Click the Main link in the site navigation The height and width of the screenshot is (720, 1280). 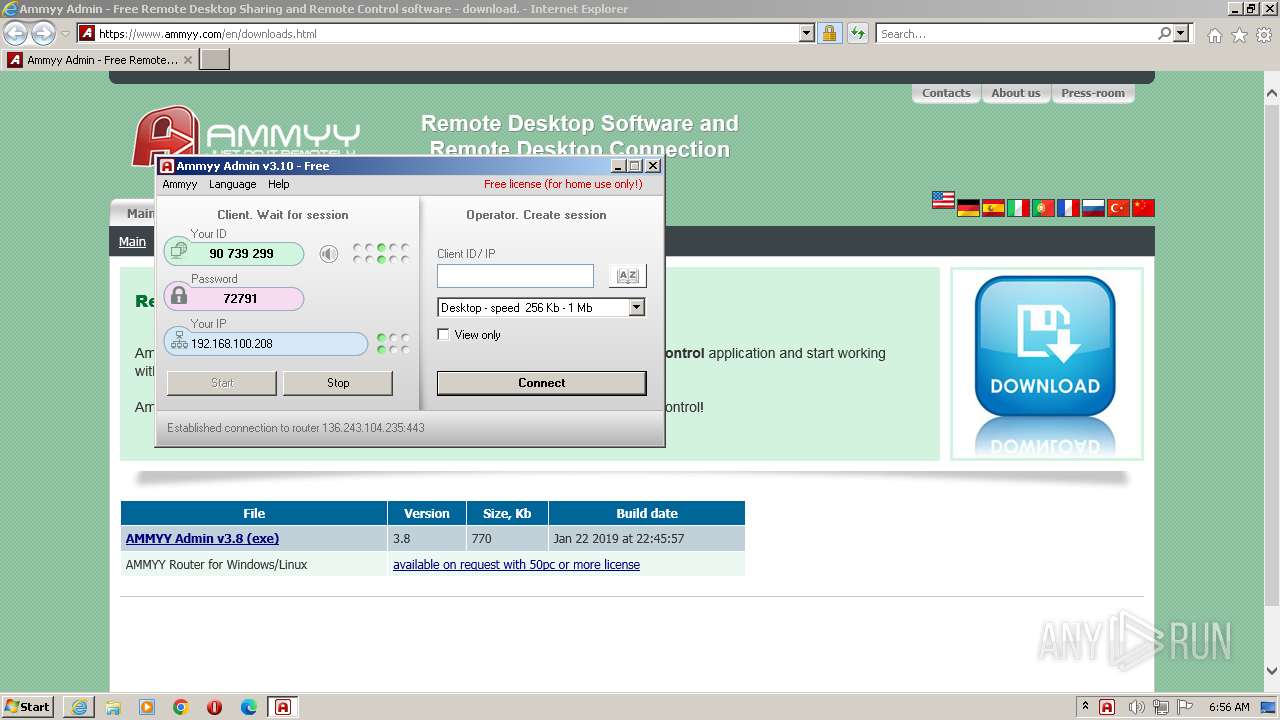pos(132,241)
